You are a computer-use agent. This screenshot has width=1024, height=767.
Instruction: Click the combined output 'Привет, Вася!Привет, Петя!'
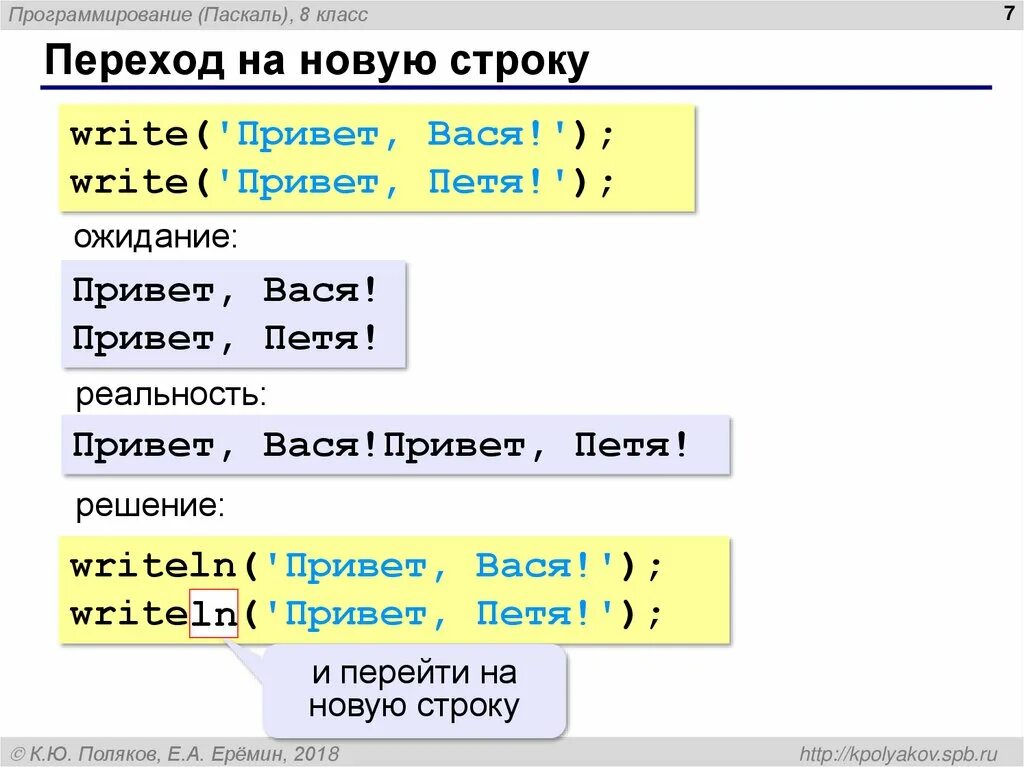pyautogui.click(x=380, y=445)
